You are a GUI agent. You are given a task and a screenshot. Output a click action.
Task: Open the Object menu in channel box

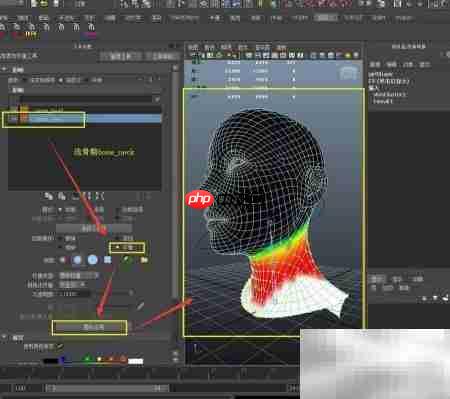(408, 64)
